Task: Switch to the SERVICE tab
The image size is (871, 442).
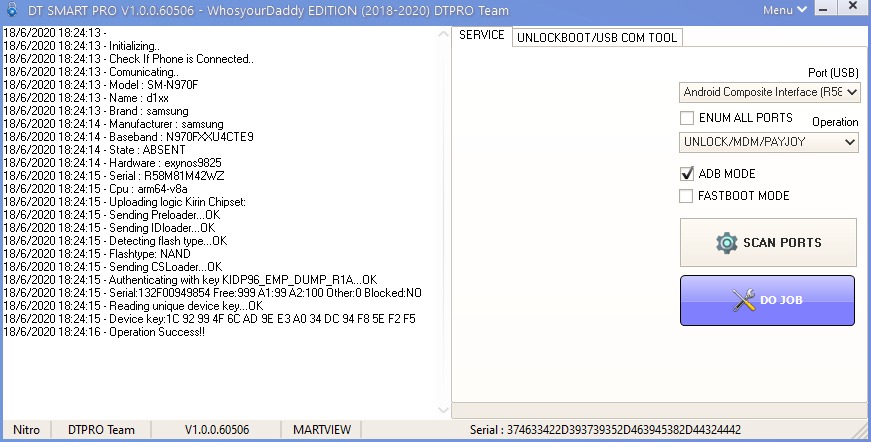Action: pyautogui.click(x=482, y=35)
